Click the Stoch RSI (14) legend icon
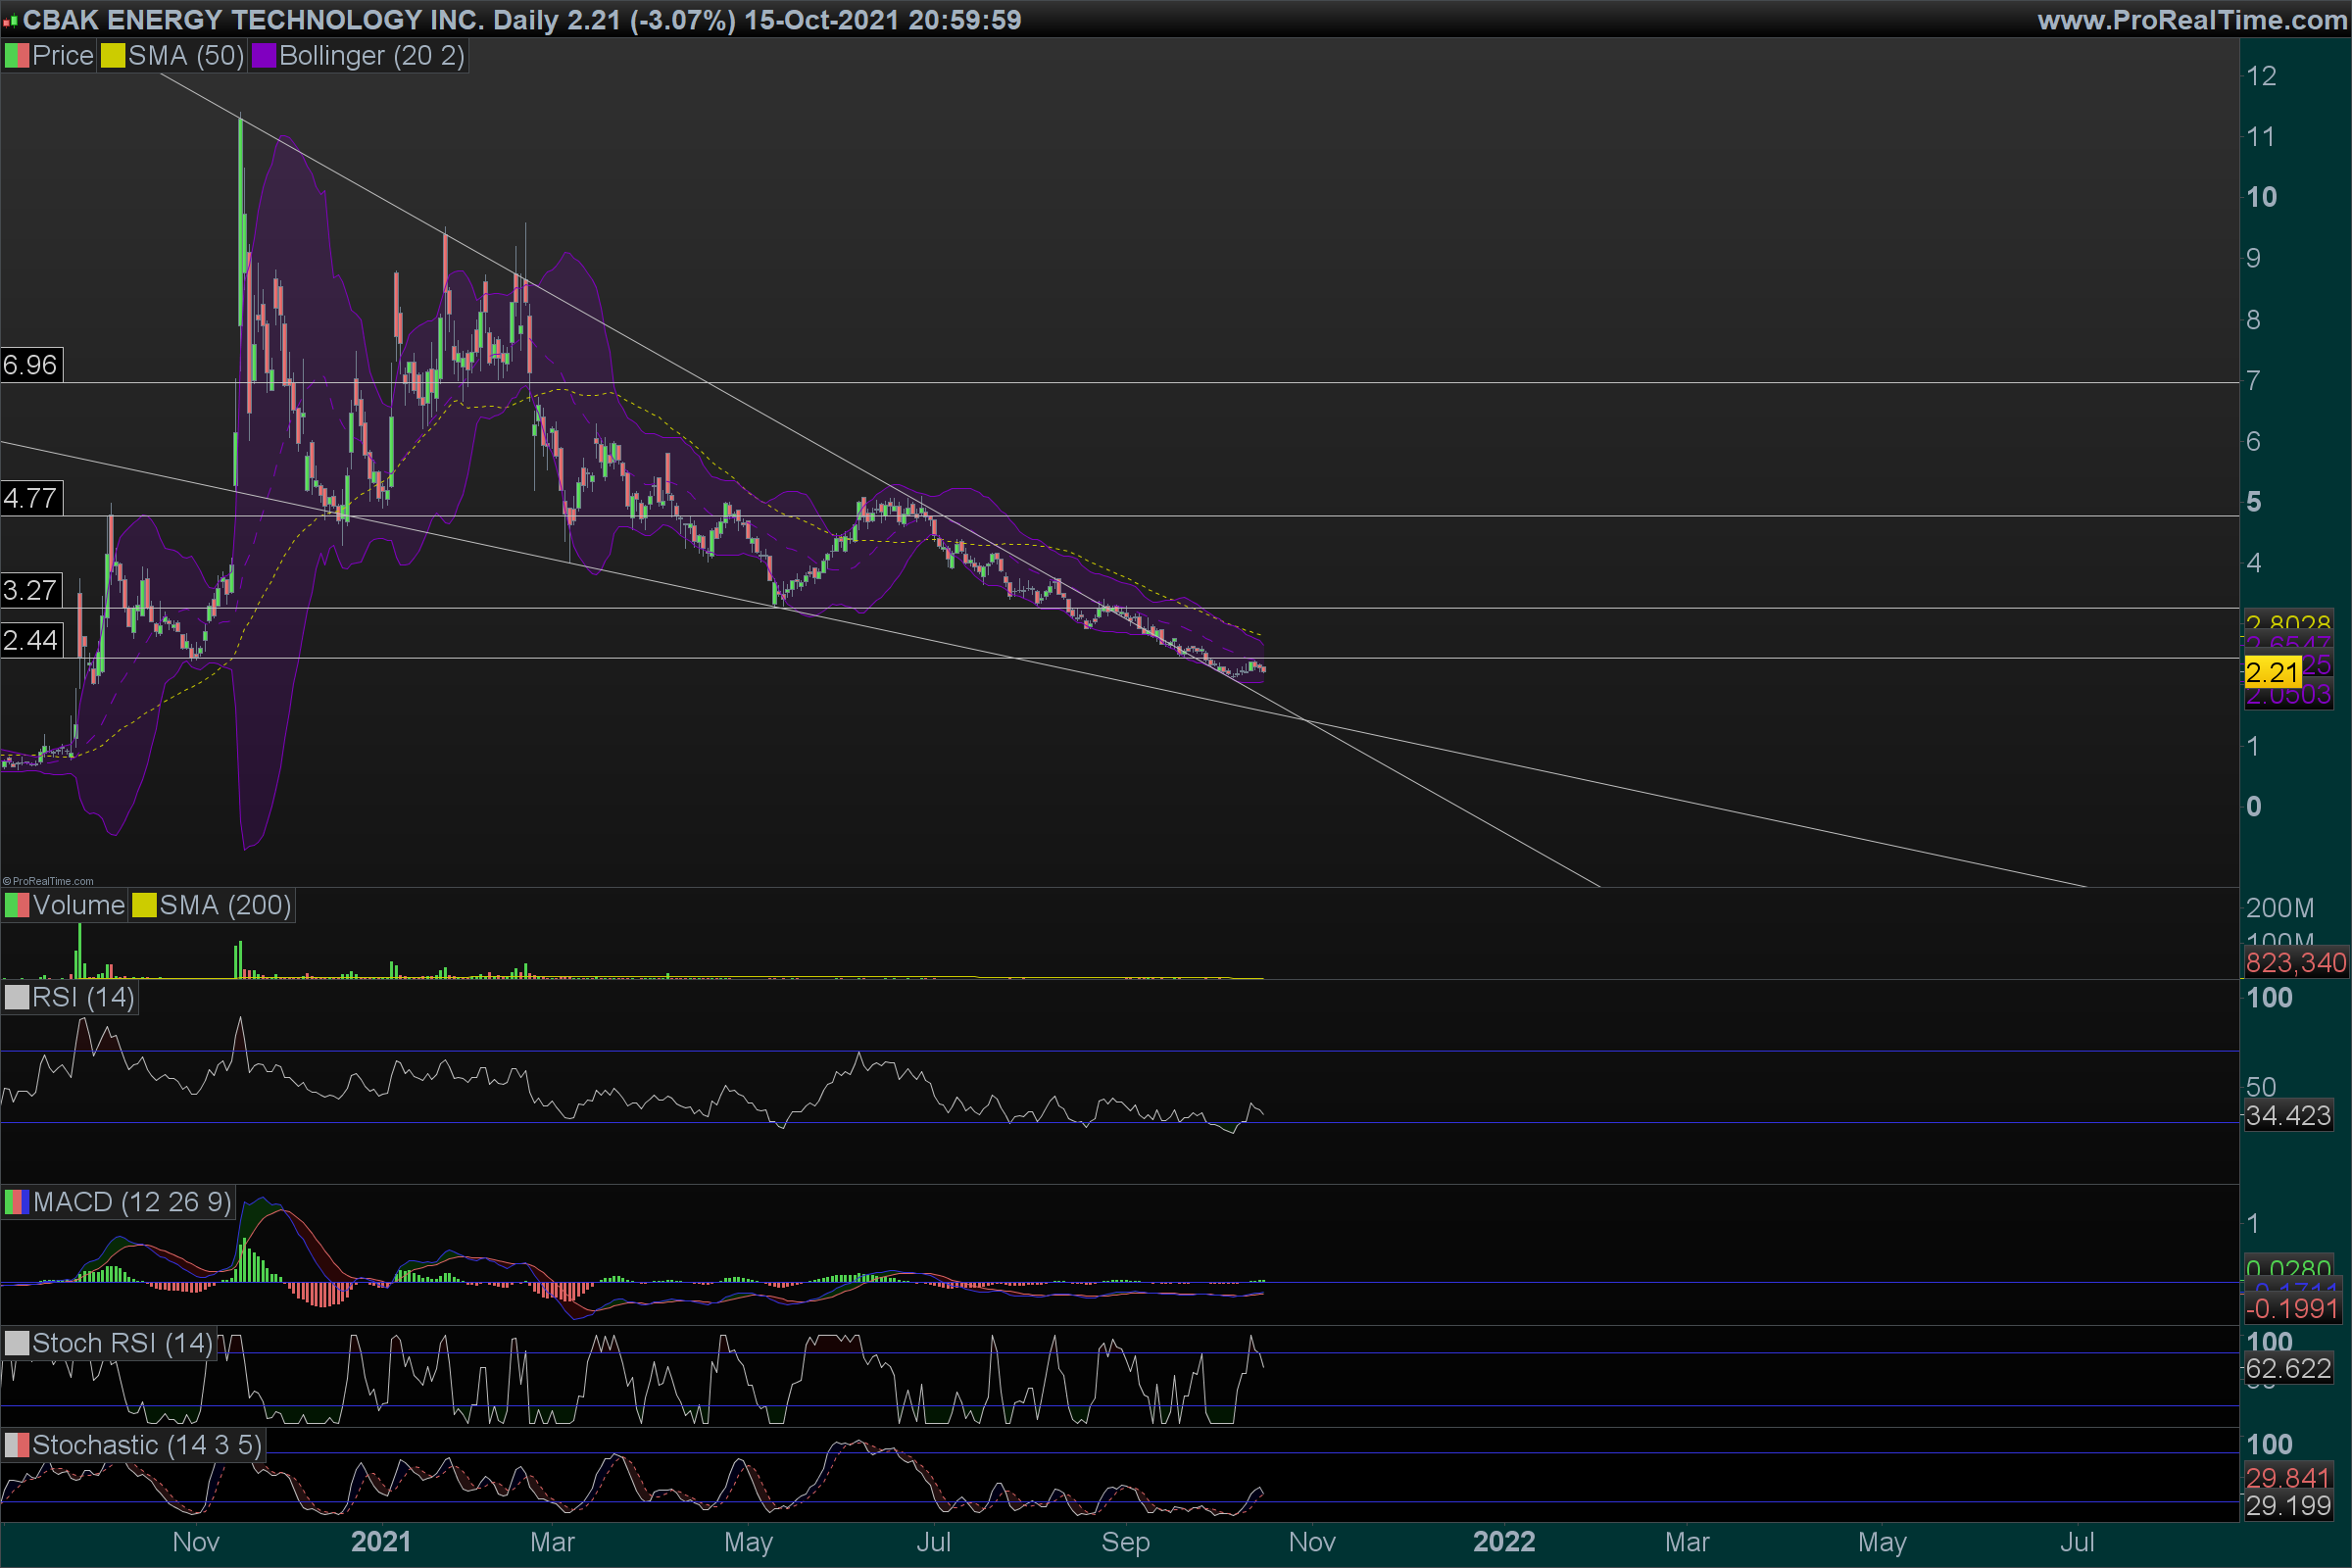2352x1568 pixels. pyautogui.click(x=17, y=1343)
